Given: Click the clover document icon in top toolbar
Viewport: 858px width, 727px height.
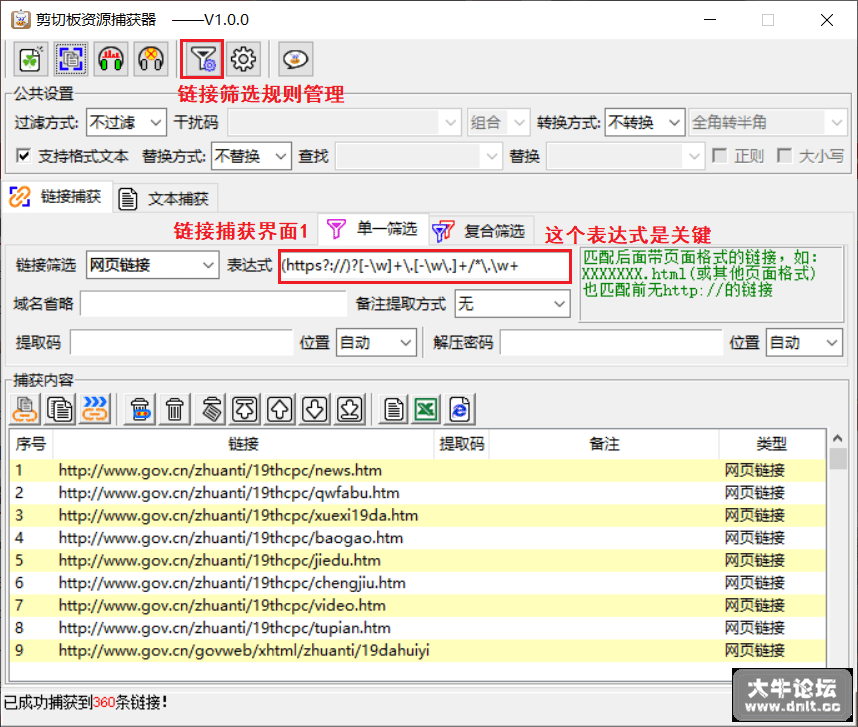Looking at the screenshot, I should point(30,59).
